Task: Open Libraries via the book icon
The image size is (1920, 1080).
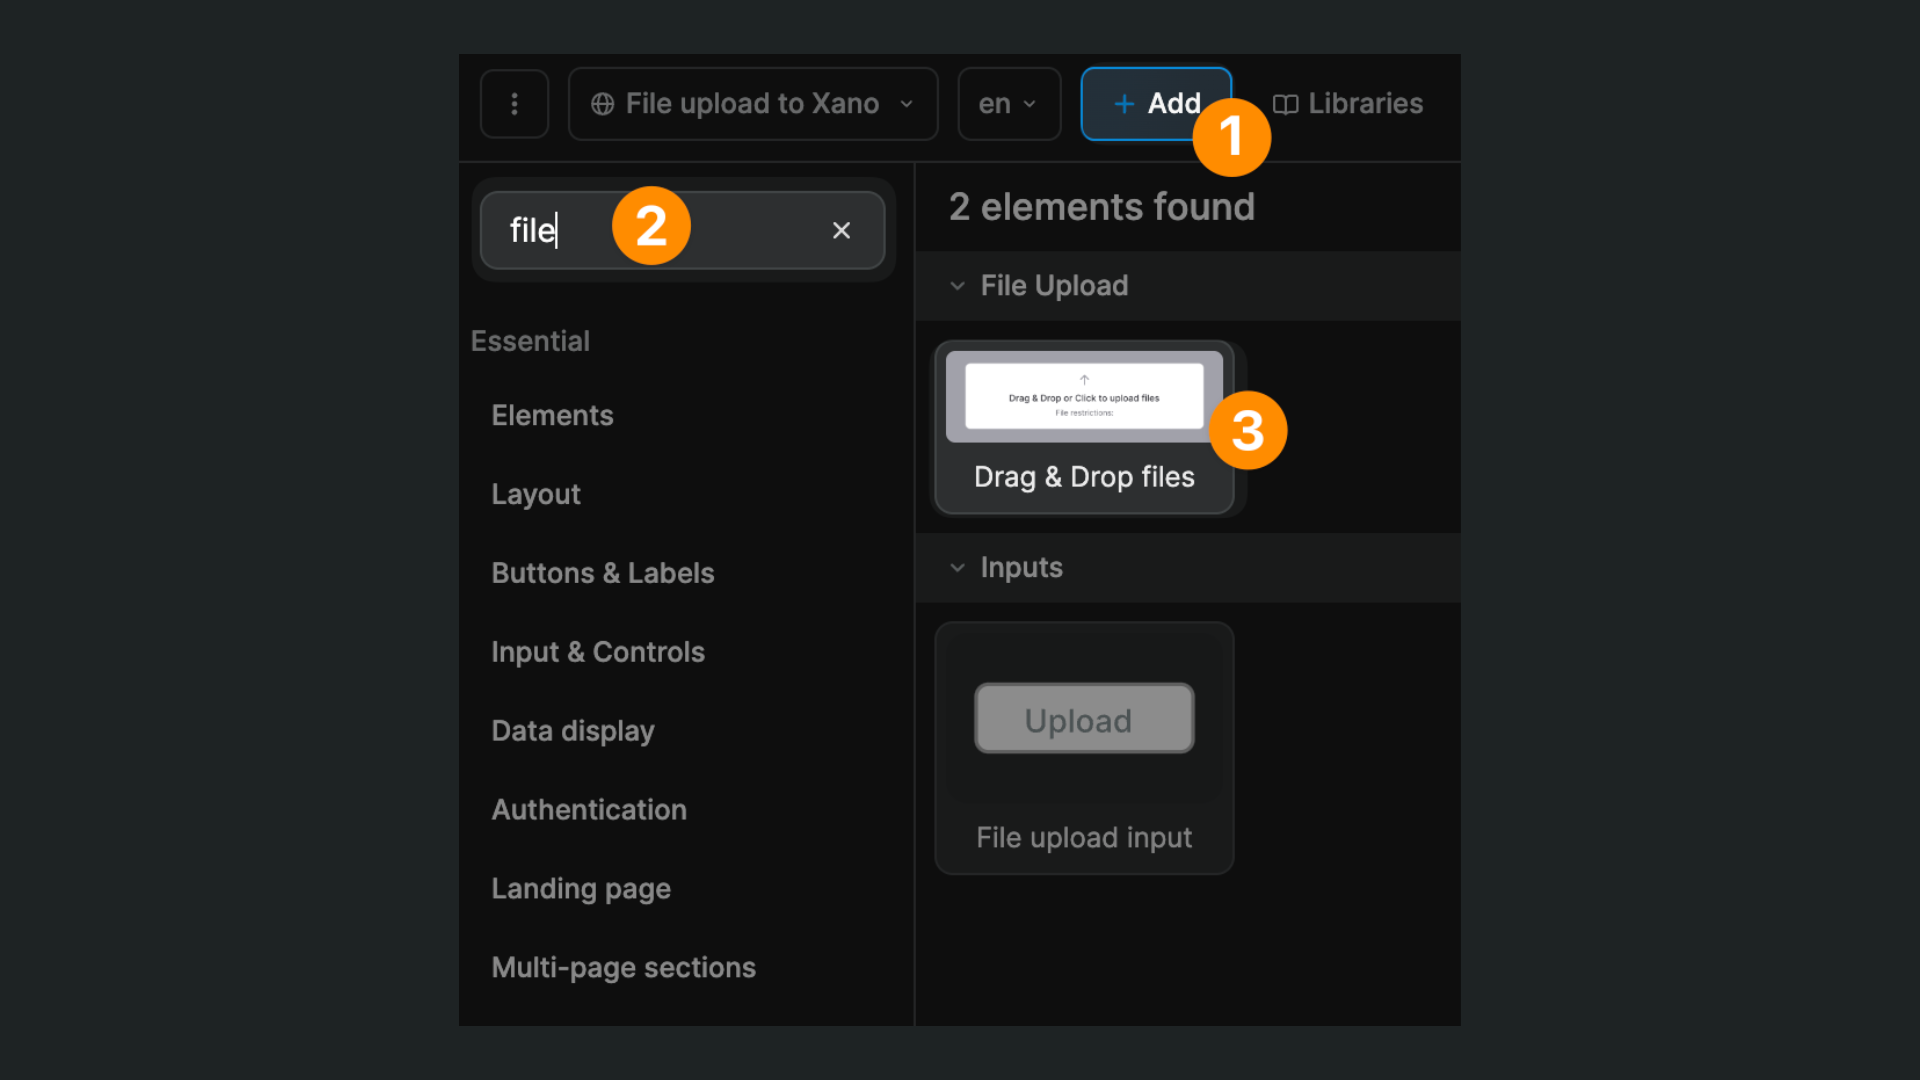Action: tap(1286, 103)
